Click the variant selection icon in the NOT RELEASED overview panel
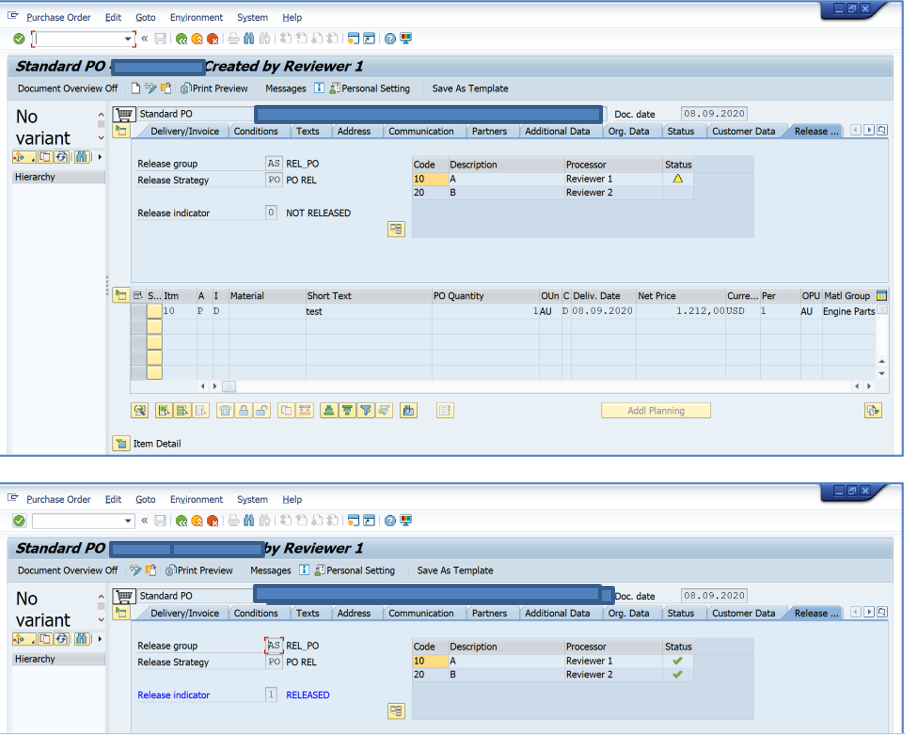Screen dimensions: 905x735 coord(24,156)
